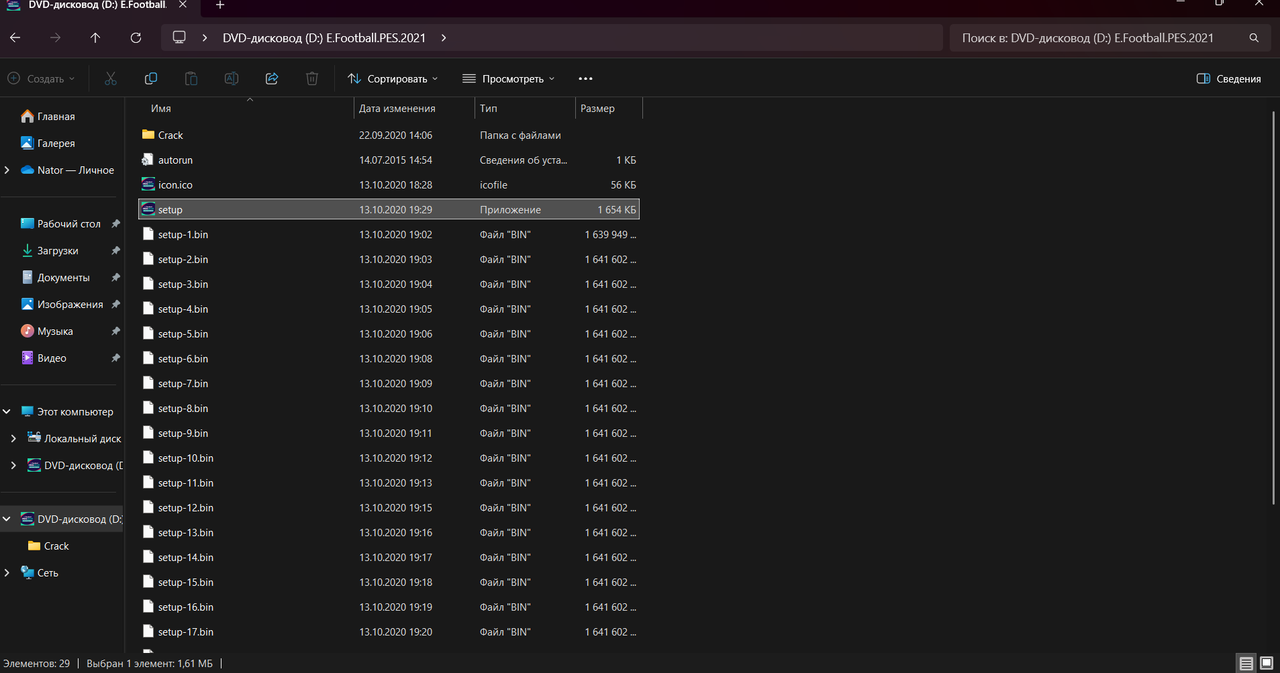Switch to details list view icon in status bar
This screenshot has height=673, width=1280.
click(x=1246, y=663)
